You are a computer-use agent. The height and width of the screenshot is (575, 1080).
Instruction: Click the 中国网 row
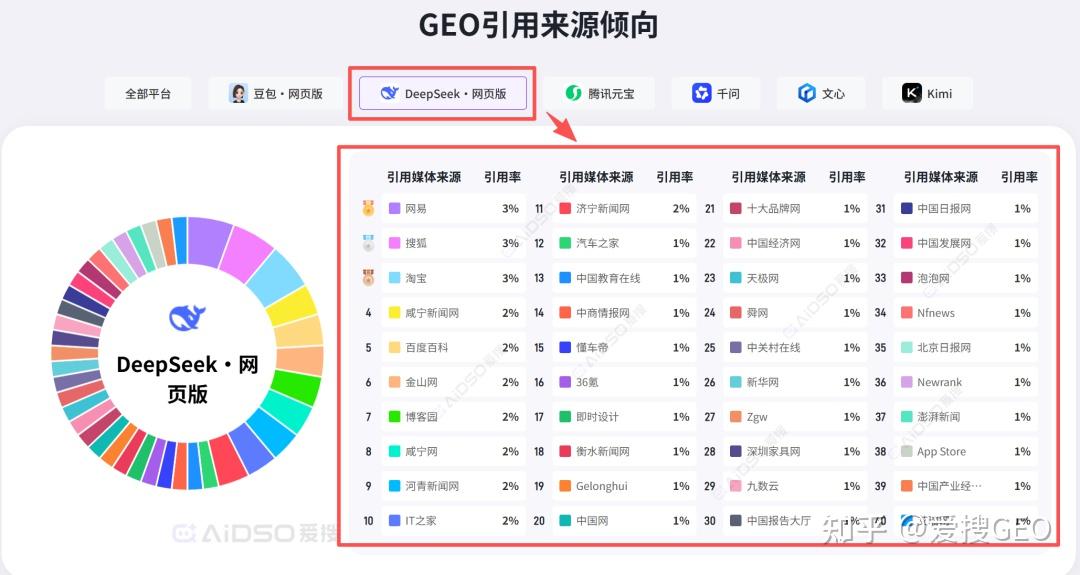(x=624, y=521)
